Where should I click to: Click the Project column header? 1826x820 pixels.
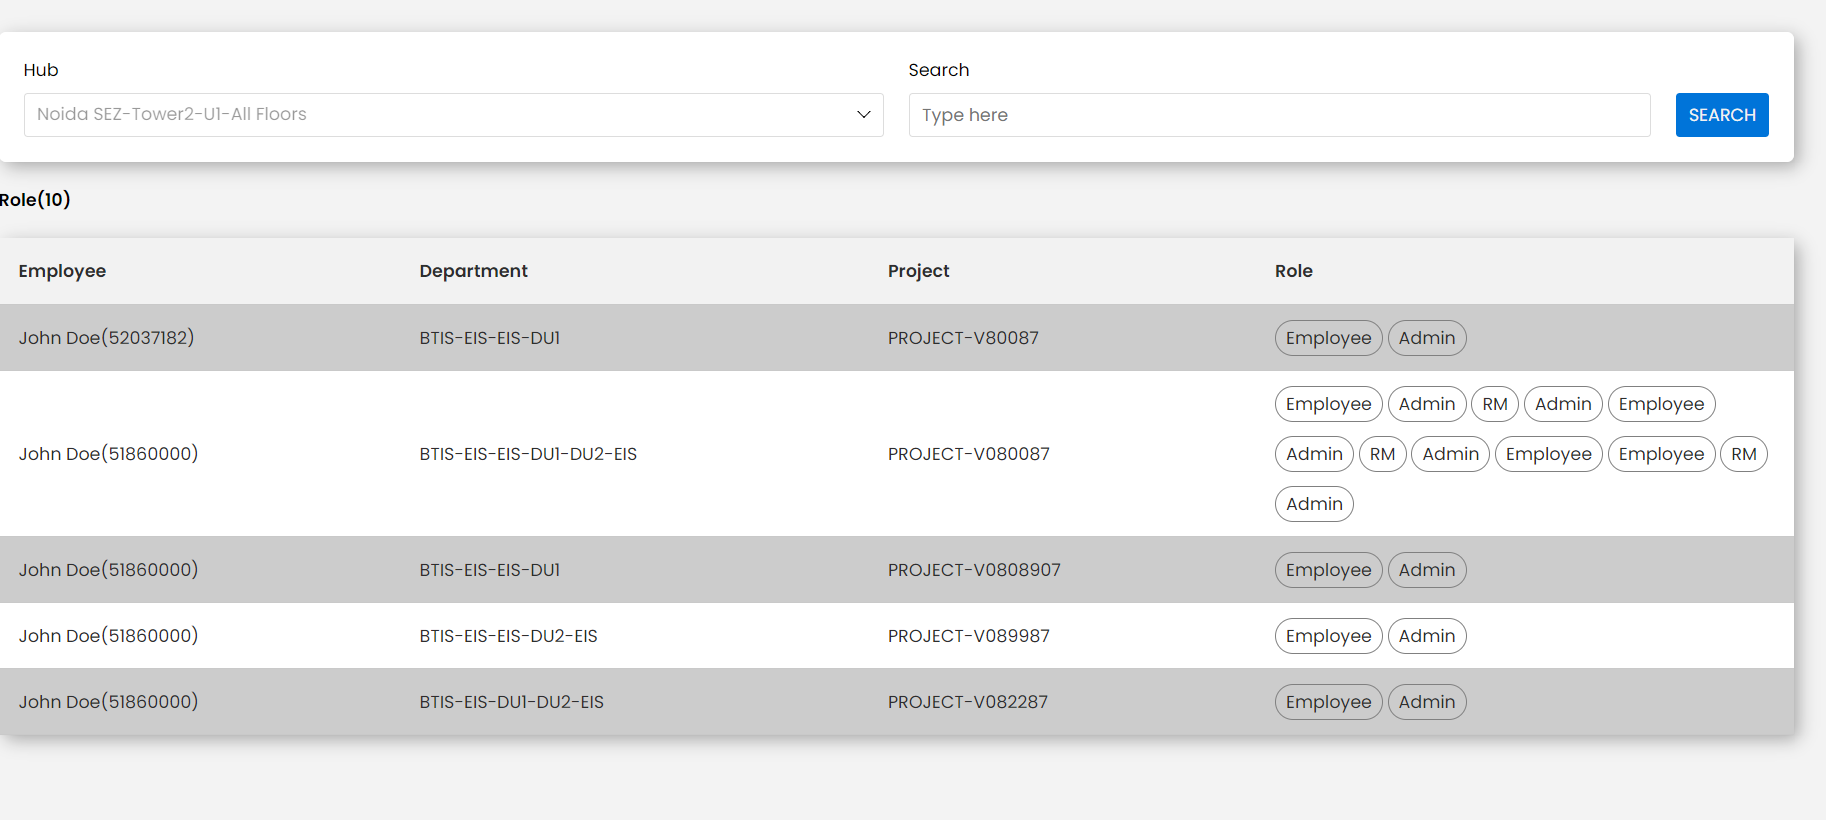pos(918,271)
